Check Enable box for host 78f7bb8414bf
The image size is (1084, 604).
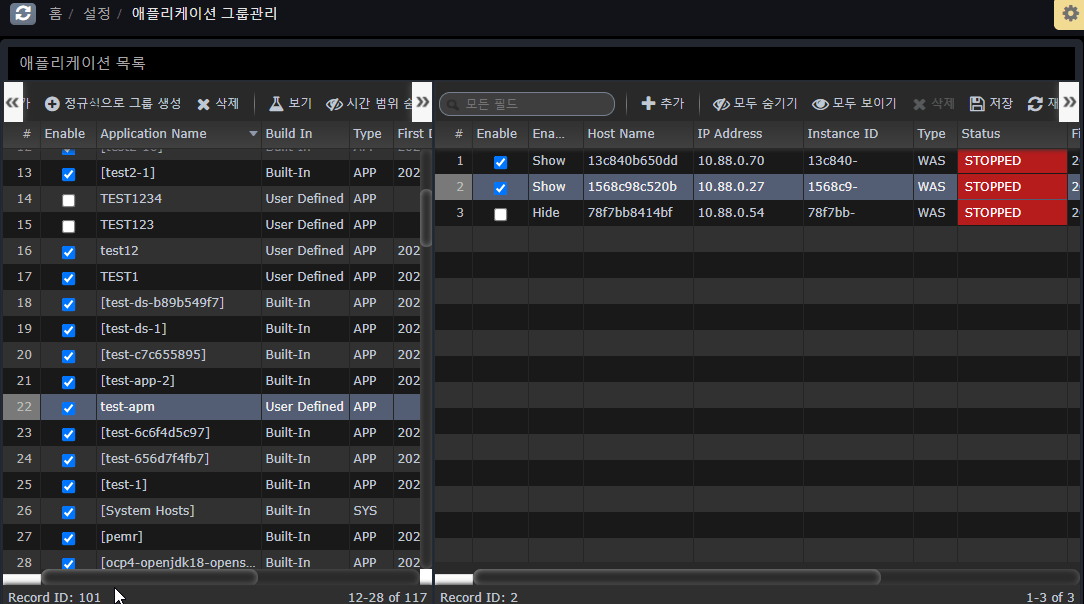500,214
